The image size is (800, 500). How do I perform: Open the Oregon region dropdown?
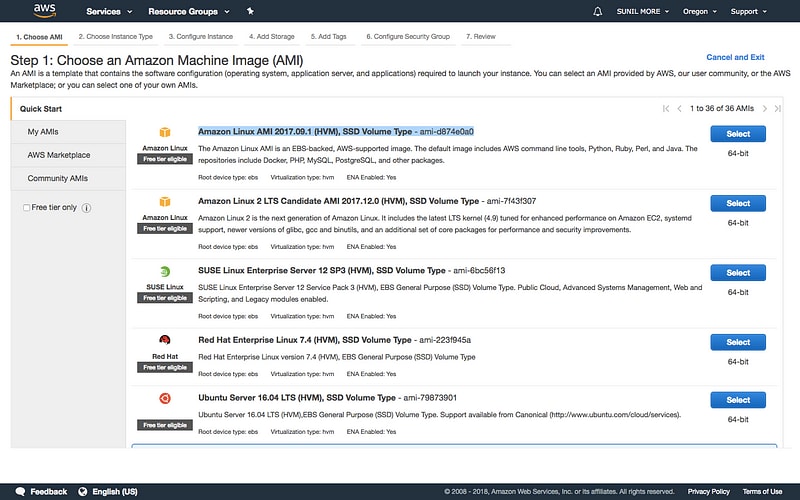click(699, 11)
